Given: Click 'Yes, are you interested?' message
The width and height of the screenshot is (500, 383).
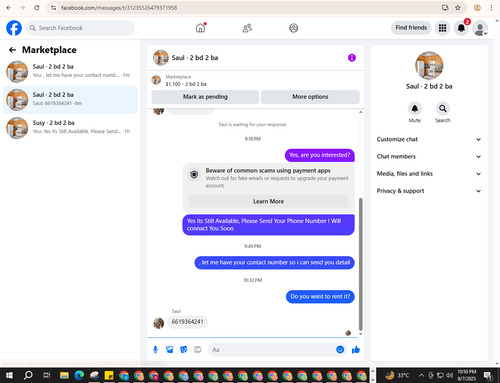Looking at the screenshot, I should point(319,155).
